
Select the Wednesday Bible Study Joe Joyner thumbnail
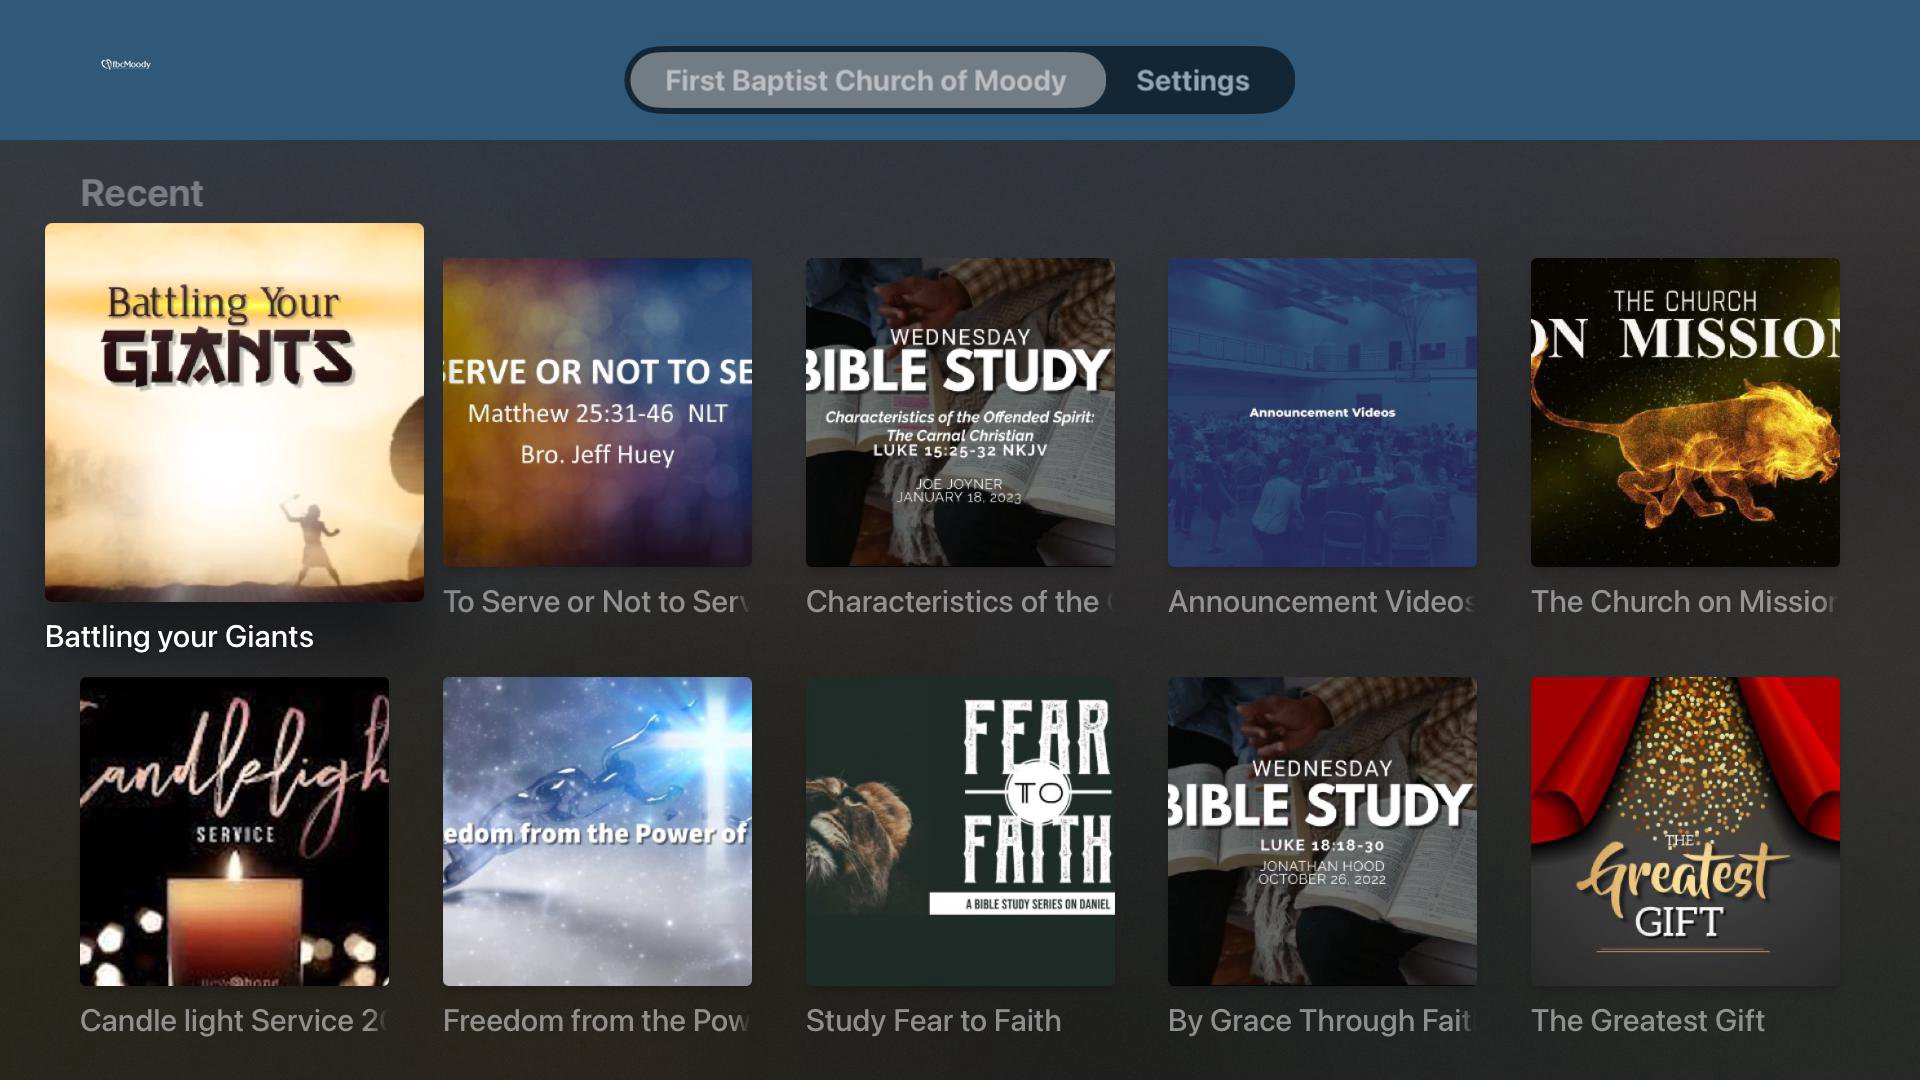(x=960, y=412)
